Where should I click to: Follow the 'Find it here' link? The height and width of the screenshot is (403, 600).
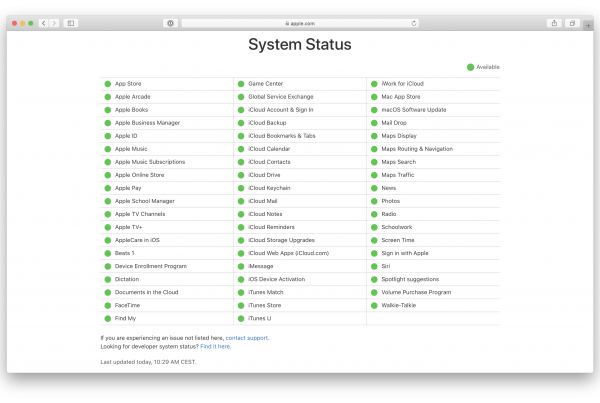(x=214, y=346)
